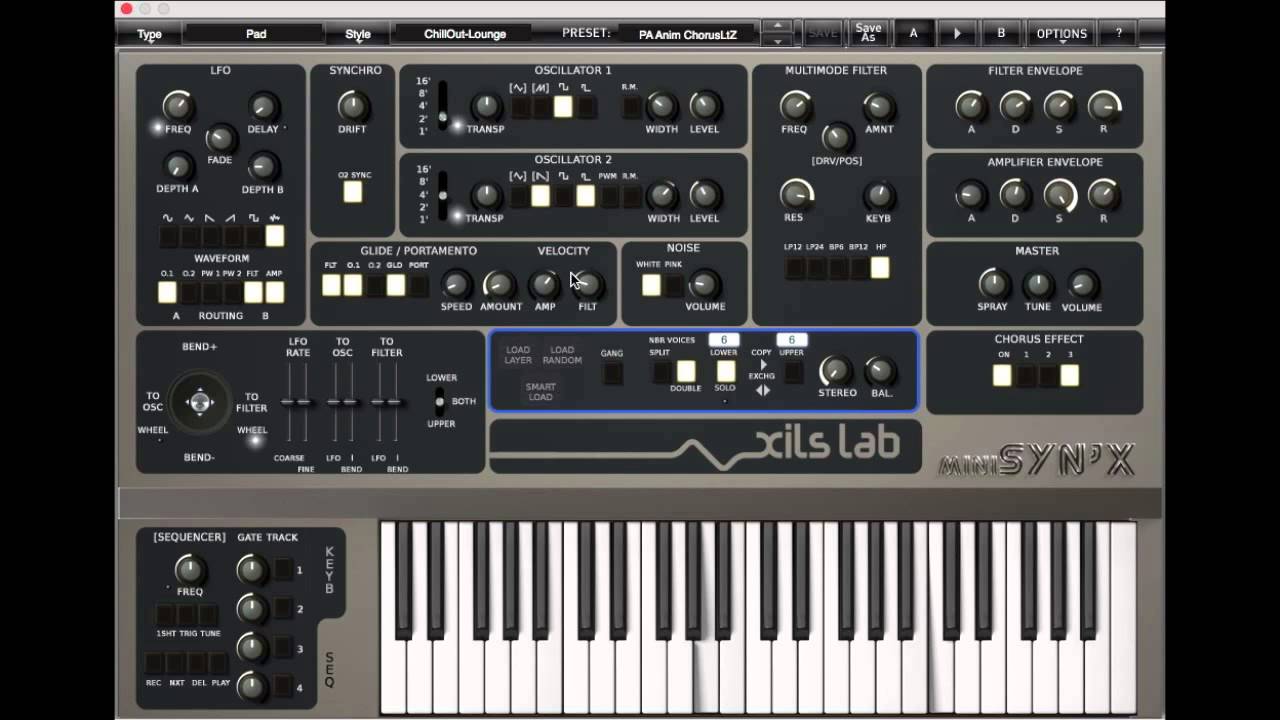Toggle Oscillator 1 R.M. ring modulation
The height and width of the screenshot is (720, 1280).
tap(630, 107)
